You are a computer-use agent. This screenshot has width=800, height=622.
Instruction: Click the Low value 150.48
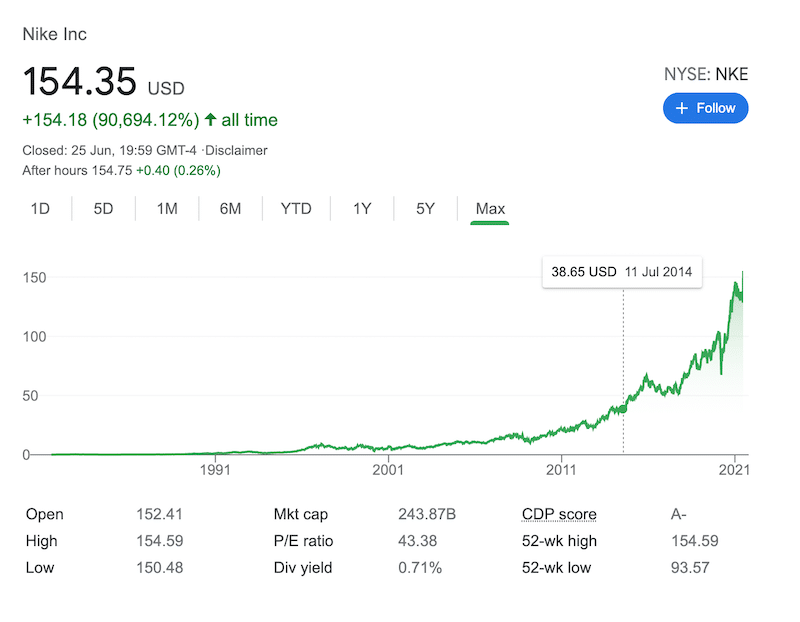click(x=160, y=567)
